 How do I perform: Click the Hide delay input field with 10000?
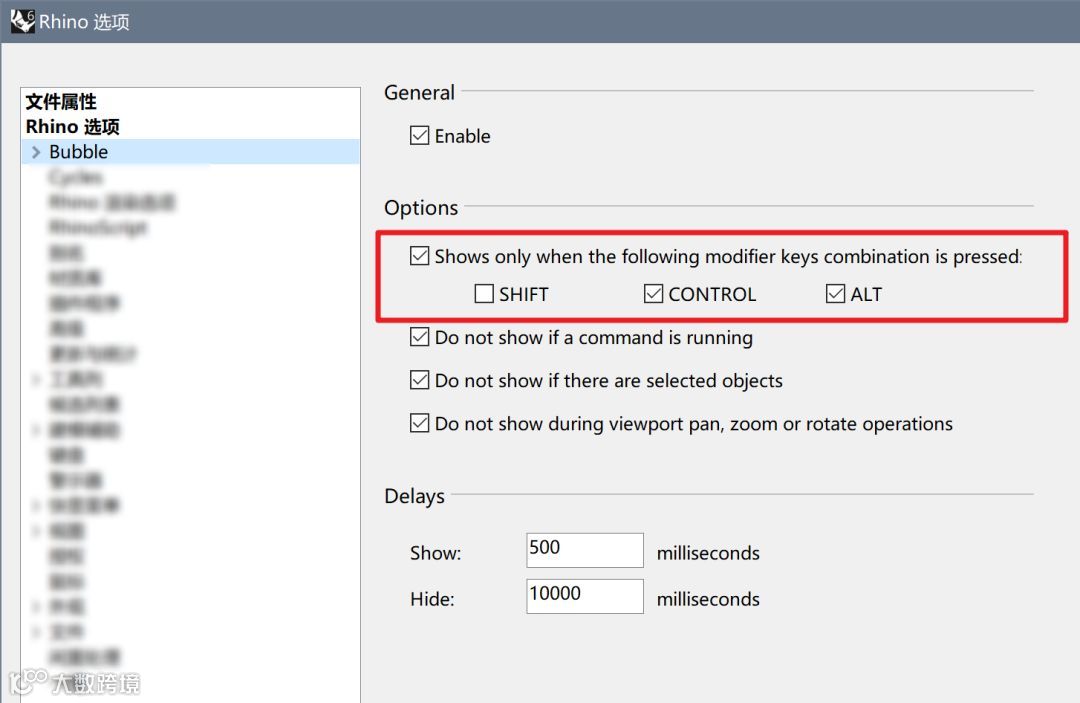[x=585, y=596]
